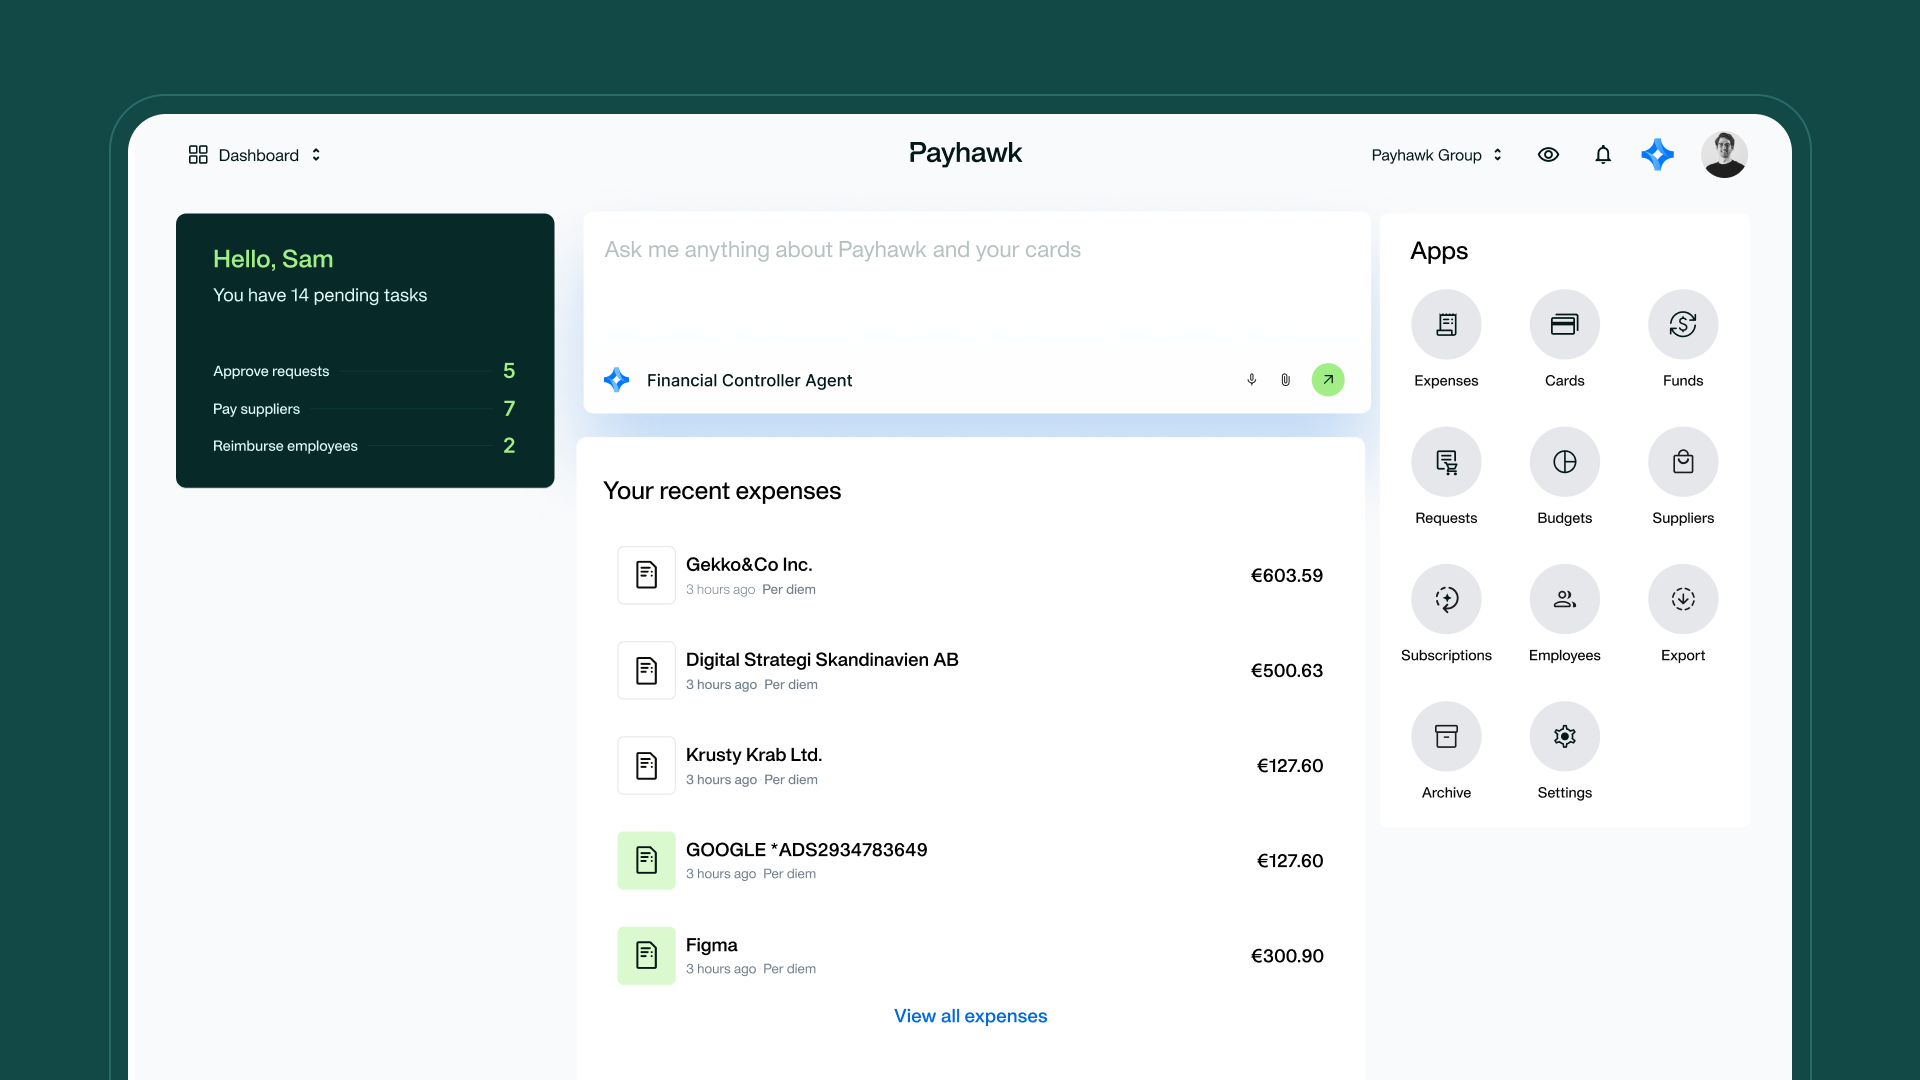Open the Pay suppliers task row
Screen dimensions: 1920x1080
(364, 408)
